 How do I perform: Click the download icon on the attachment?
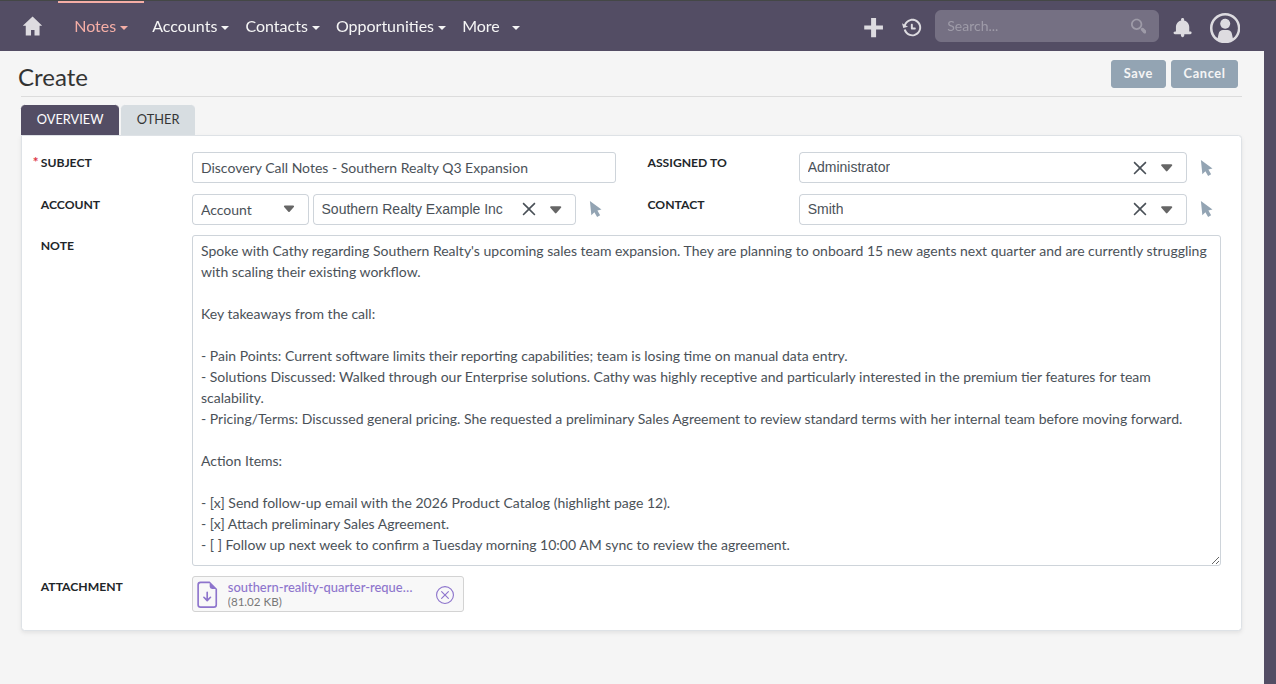click(207, 594)
